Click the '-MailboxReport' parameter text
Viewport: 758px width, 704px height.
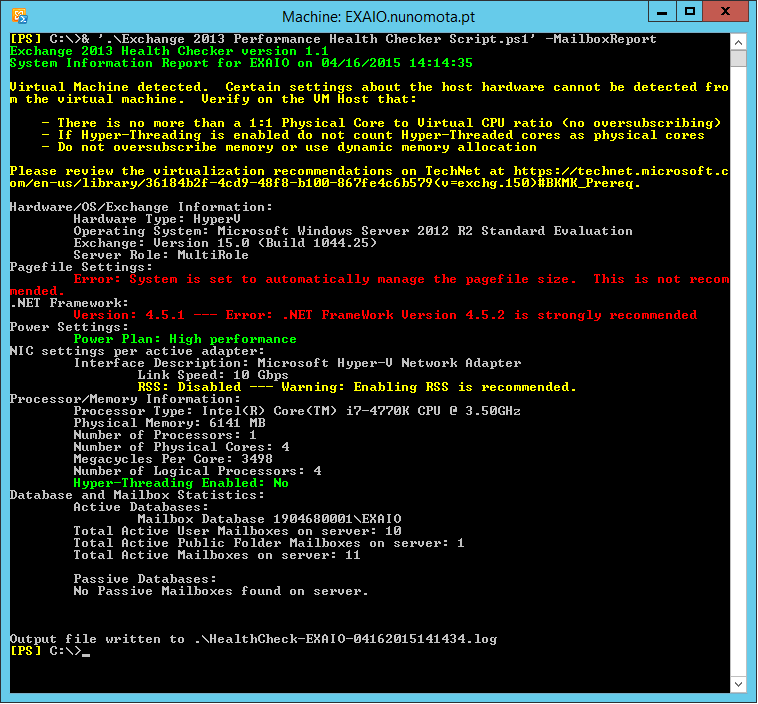[601, 39]
